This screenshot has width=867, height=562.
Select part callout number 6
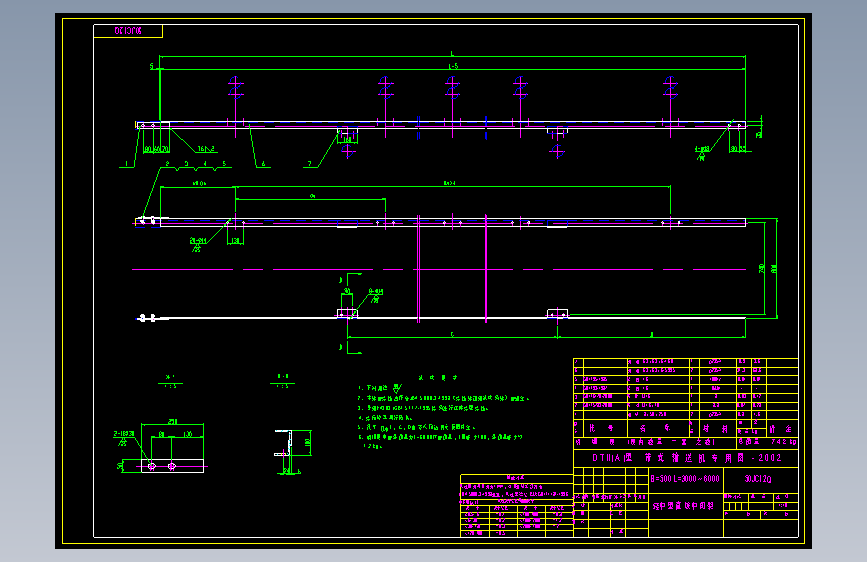click(x=263, y=164)
